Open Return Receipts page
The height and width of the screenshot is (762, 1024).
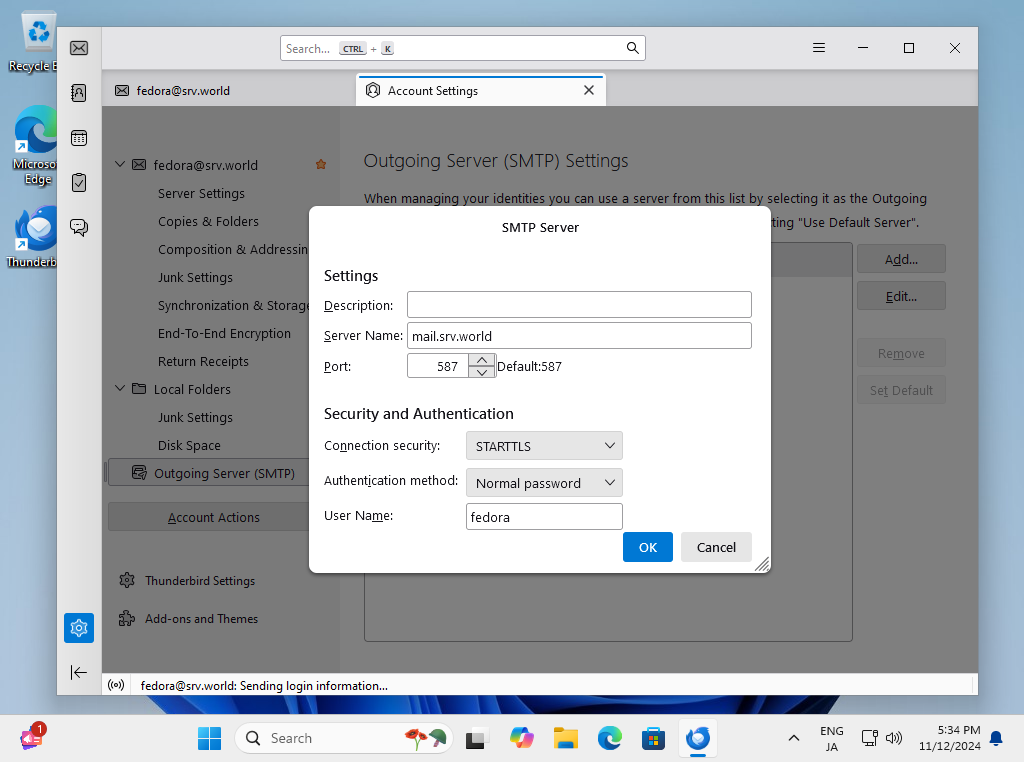(x=203, y=362)
